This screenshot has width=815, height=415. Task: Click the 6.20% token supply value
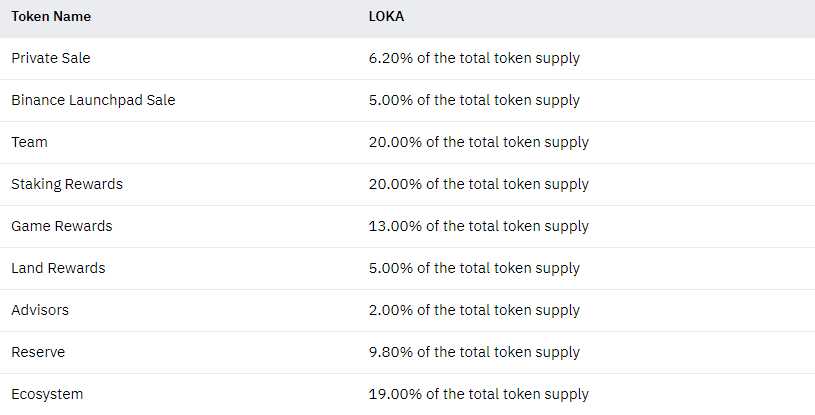point(474,58)
